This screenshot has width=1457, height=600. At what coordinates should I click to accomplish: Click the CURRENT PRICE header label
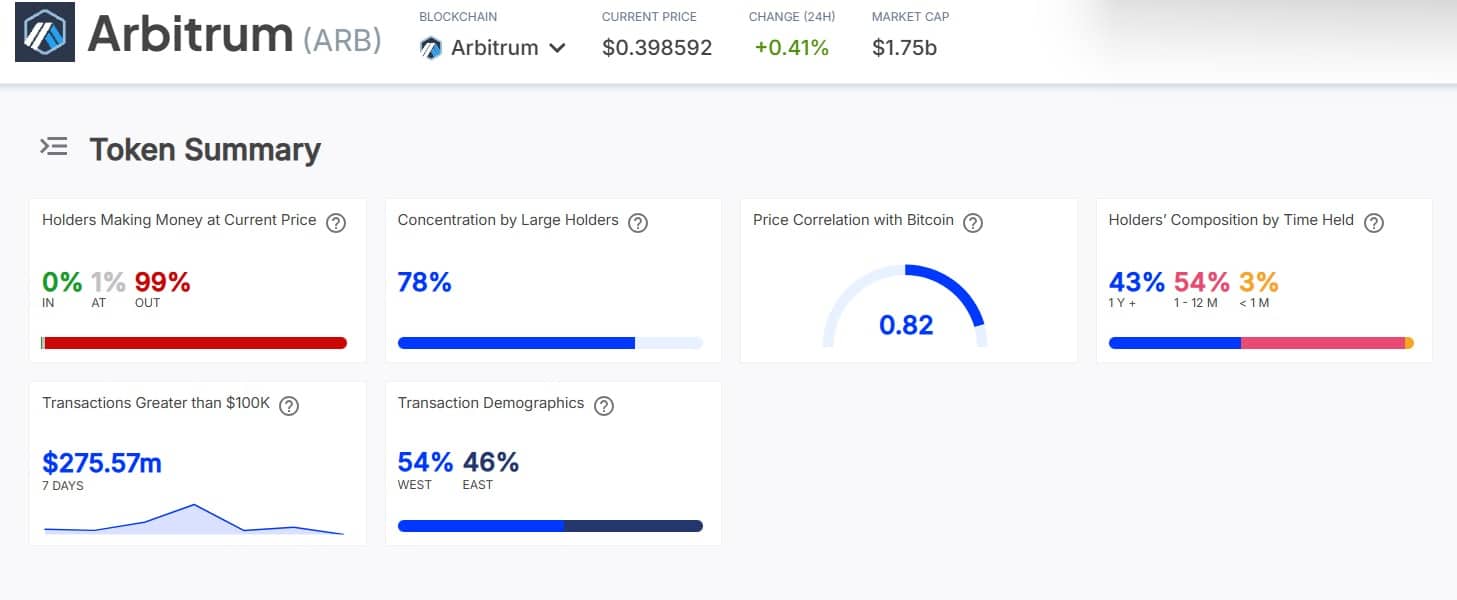point(649,17)
